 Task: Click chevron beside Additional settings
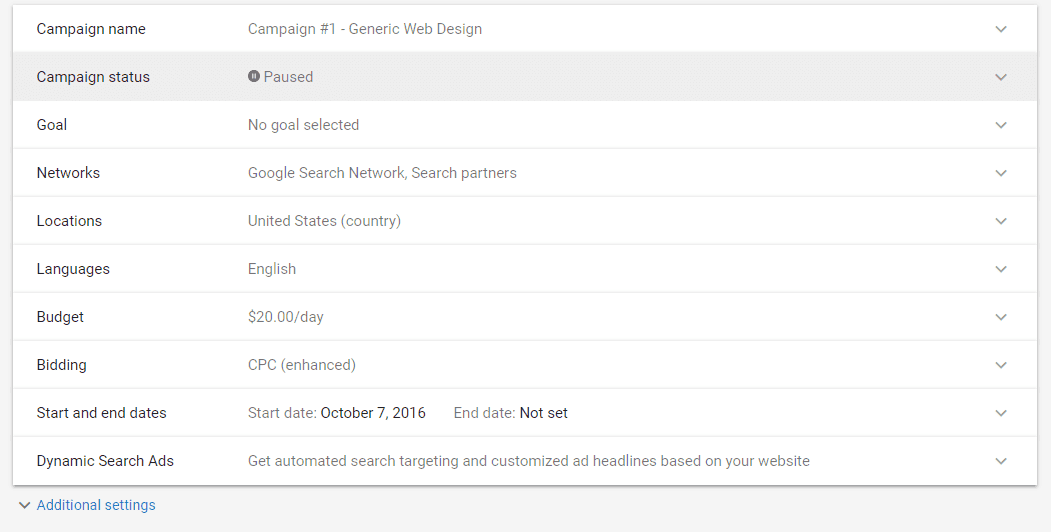pos(25,505)
